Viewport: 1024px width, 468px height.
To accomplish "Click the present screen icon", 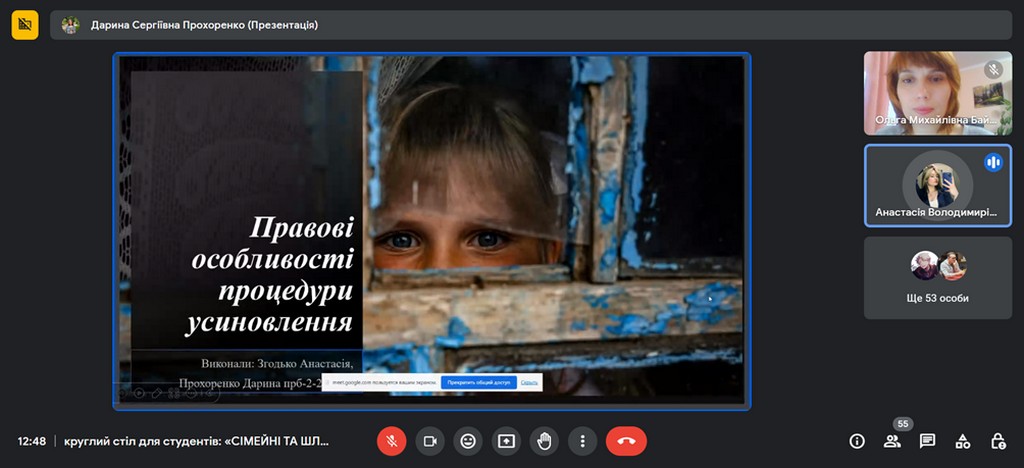I will point(506,441).
